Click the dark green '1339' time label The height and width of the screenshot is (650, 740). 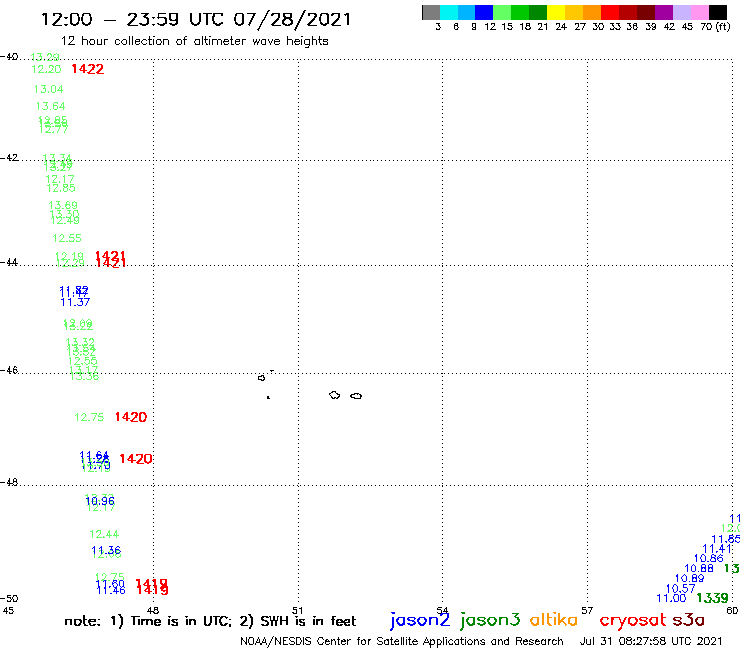click(x=713, y=598)
